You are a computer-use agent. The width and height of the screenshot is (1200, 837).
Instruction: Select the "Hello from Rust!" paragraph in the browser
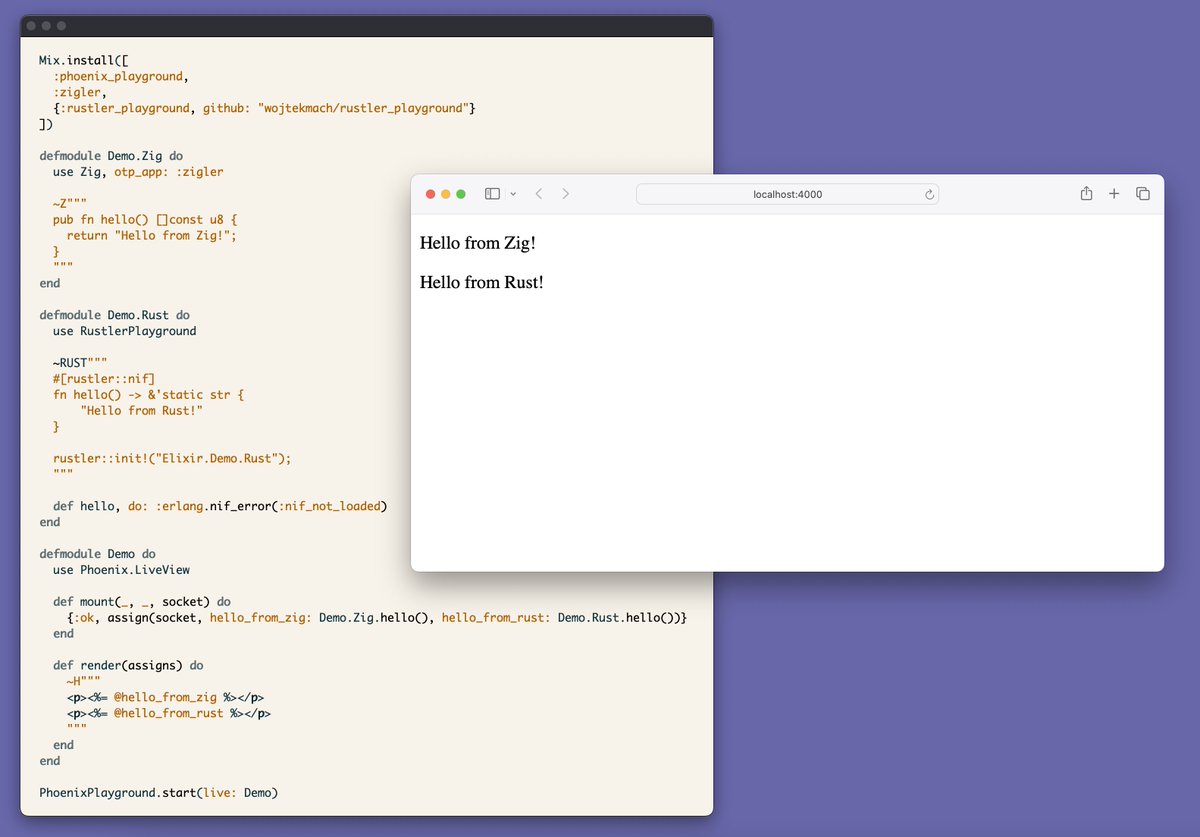pos(482,283)
